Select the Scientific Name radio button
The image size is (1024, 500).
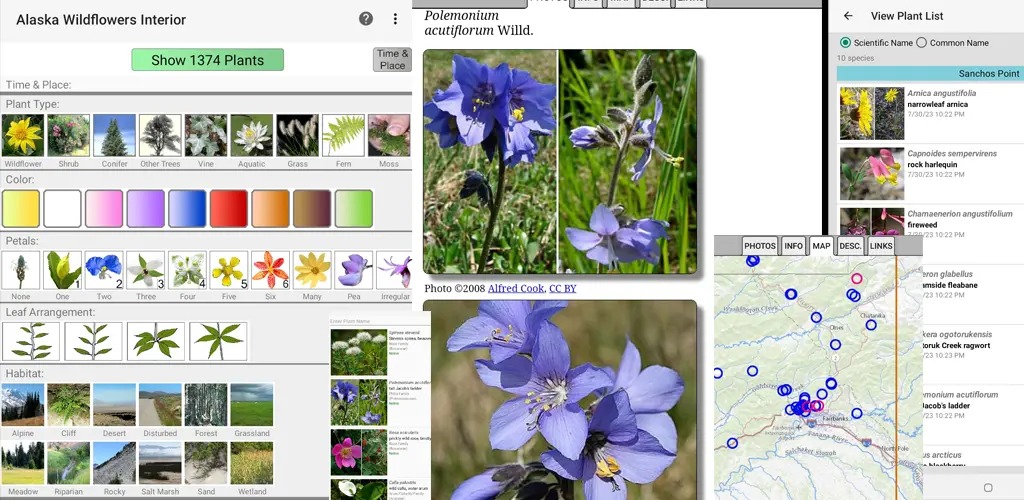[846, 42]
